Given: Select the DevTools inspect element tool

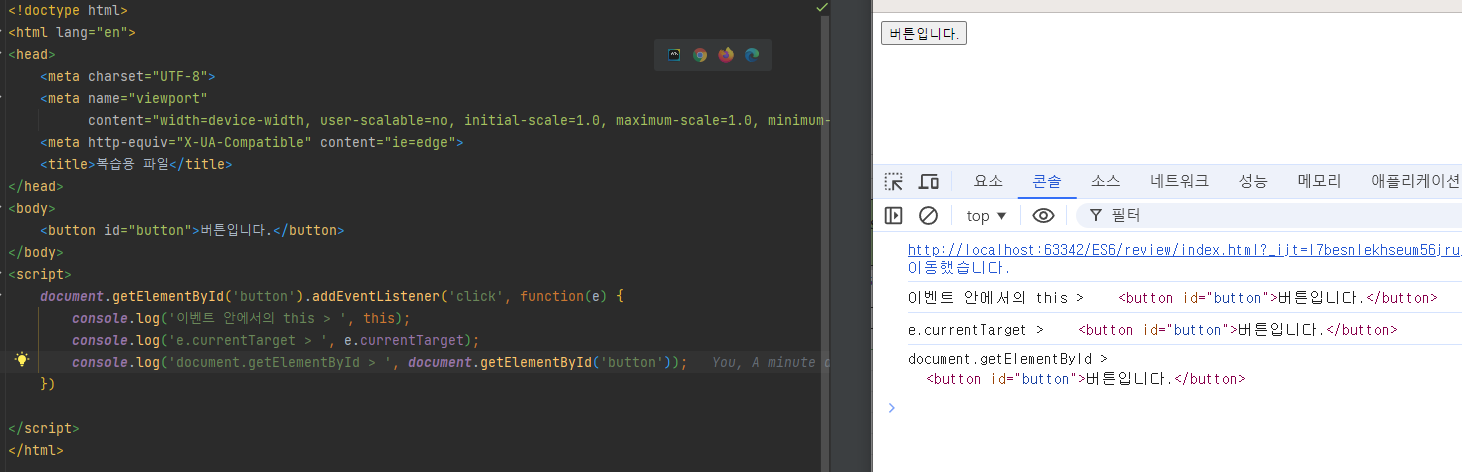Looking at the screenshot, I should tap(893, 182).
